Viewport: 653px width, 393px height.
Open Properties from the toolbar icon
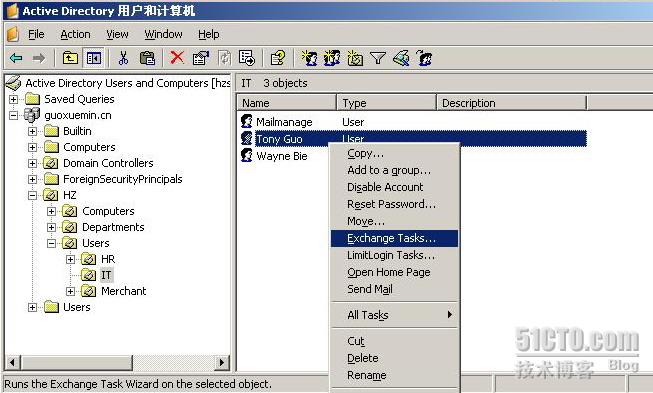tap(201, 58)
